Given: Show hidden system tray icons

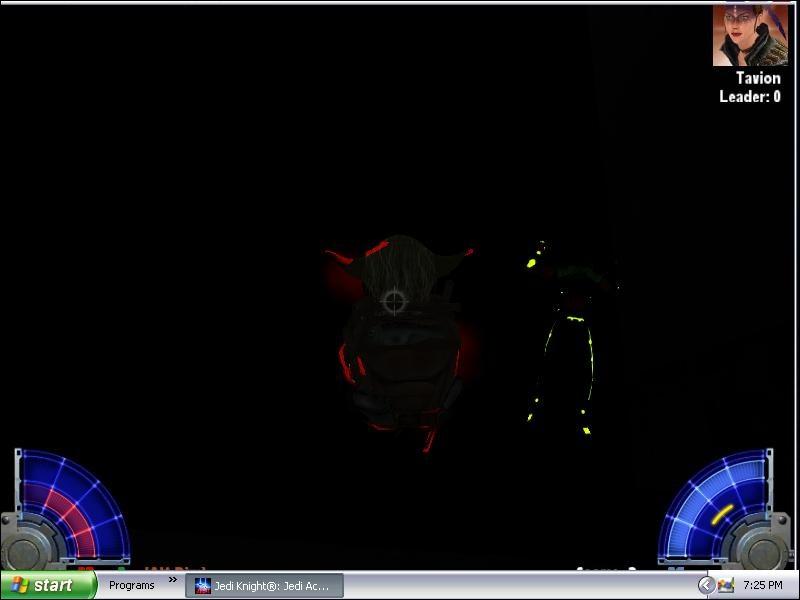Looking at the screenshot, I should (x=706, y=585).
